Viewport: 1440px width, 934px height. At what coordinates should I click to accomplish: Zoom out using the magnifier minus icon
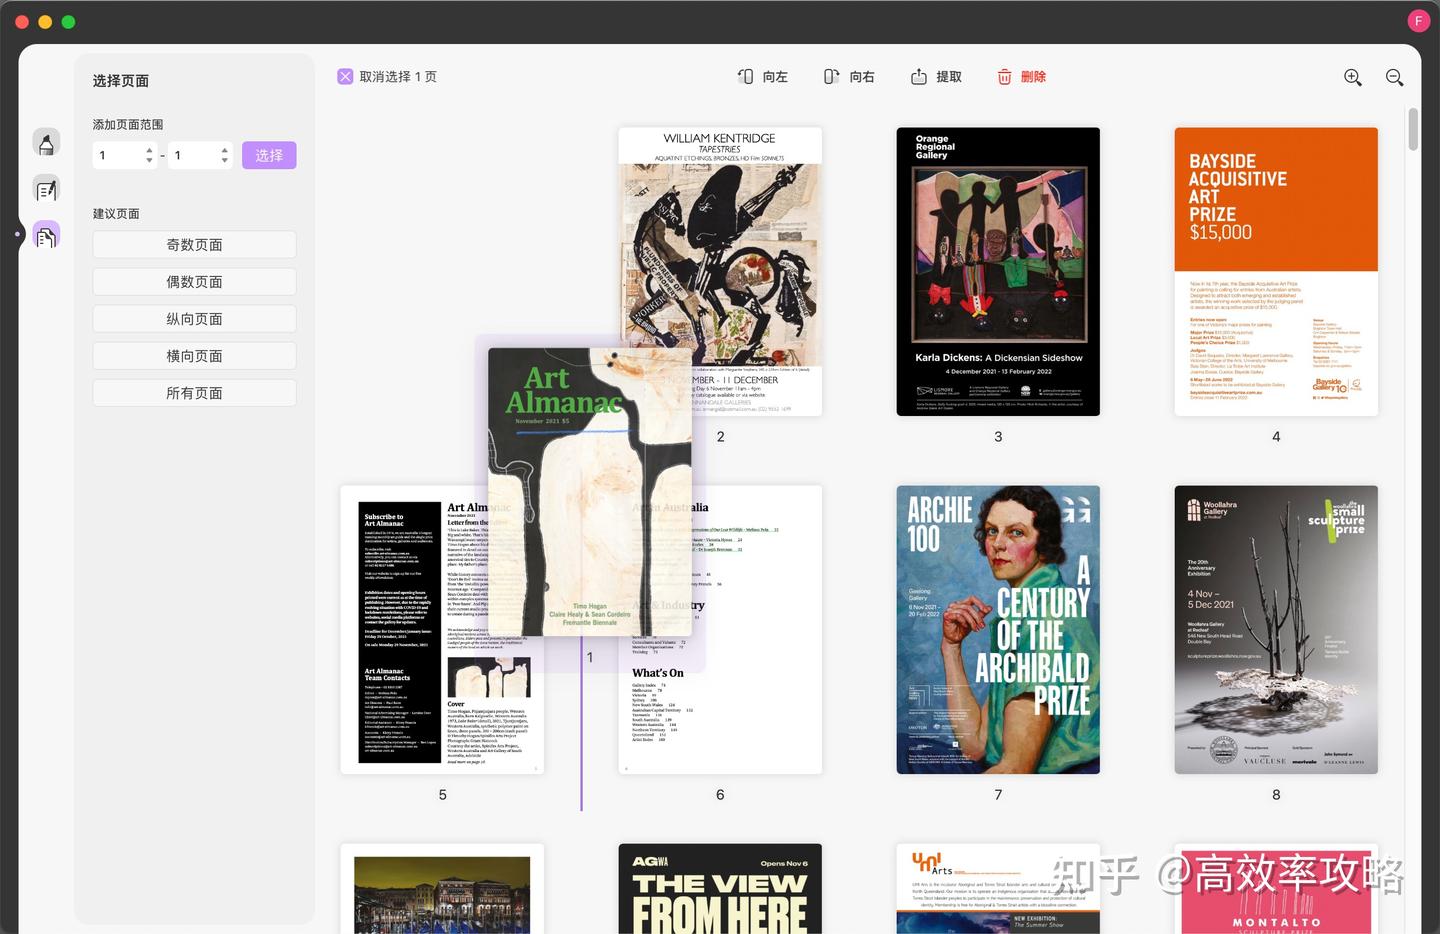click(x=1394, y=77)
